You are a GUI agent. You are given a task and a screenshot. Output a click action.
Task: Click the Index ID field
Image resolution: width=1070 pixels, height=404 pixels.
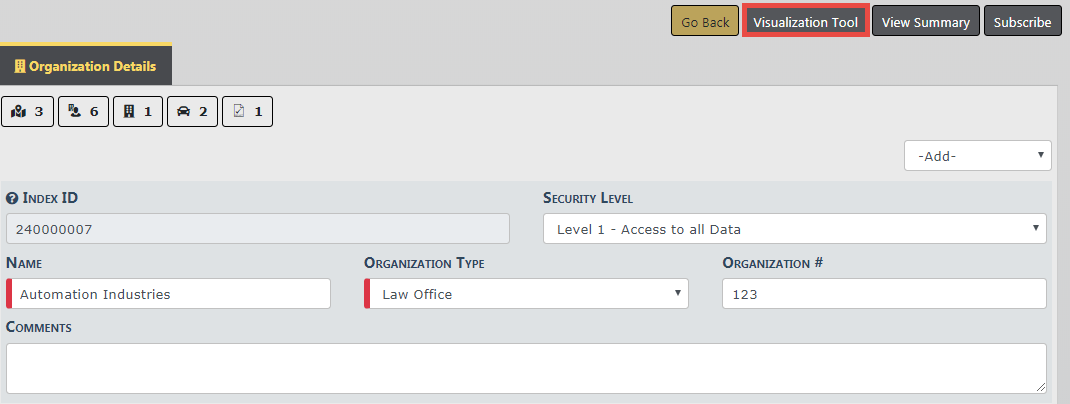coord(258,229)
